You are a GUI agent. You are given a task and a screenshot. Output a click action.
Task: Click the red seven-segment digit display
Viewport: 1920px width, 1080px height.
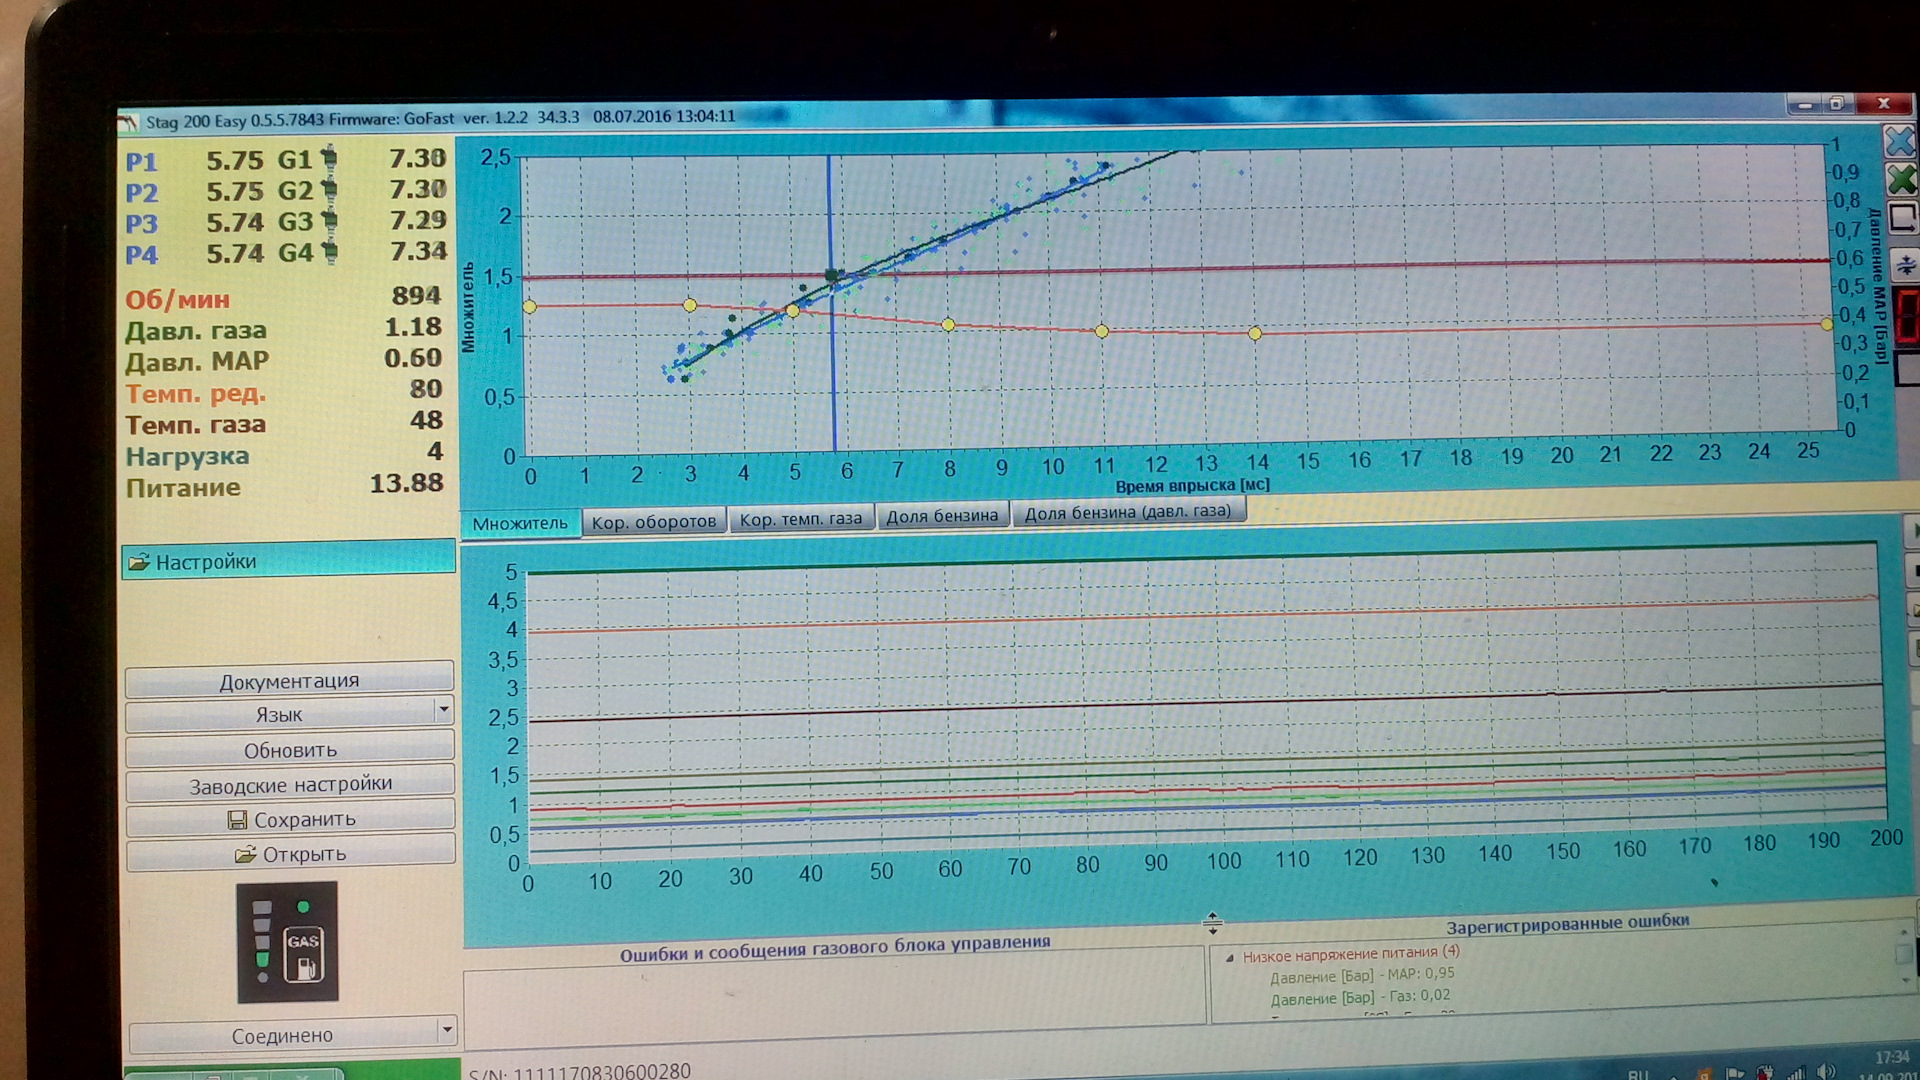coord(1908,315)
